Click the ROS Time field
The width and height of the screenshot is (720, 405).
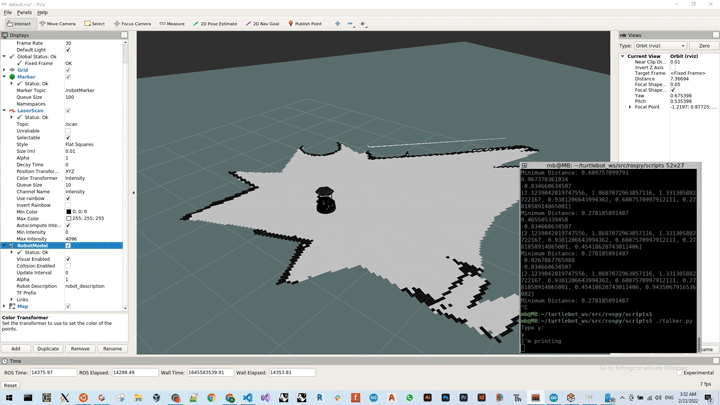tap(52, 373)
